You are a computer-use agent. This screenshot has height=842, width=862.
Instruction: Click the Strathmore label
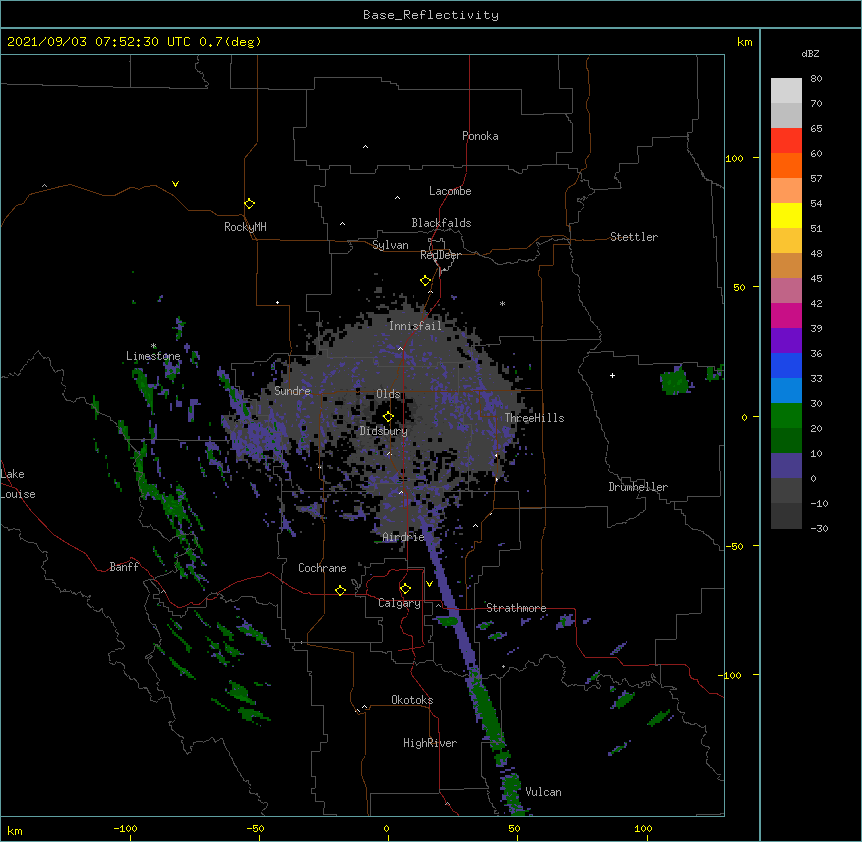pos(516,608)
